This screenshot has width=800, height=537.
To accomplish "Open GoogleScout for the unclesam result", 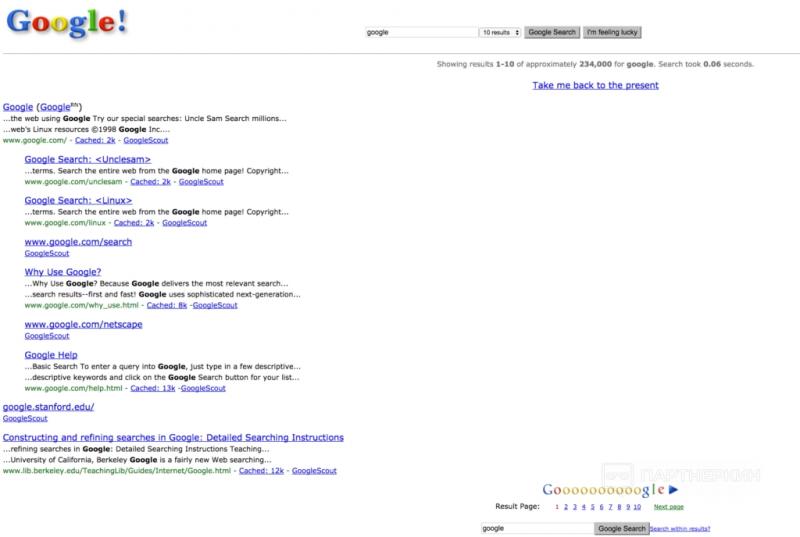I will (201, 182).
